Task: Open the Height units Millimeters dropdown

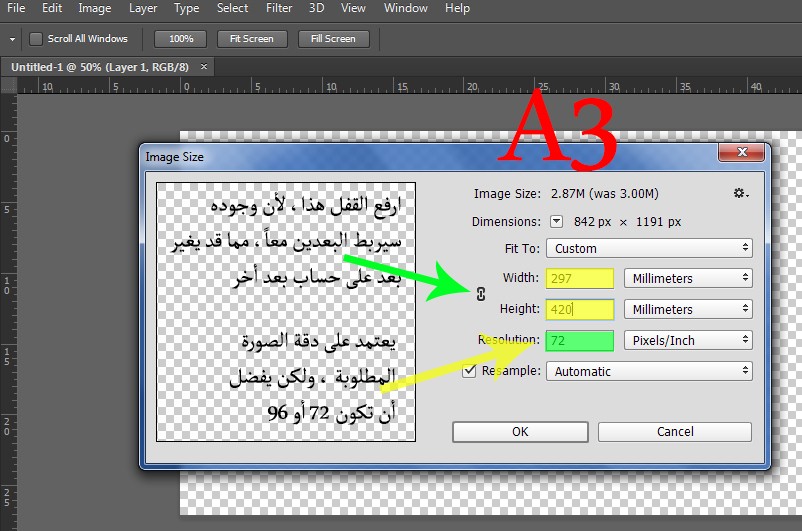Action: point(688,310)
